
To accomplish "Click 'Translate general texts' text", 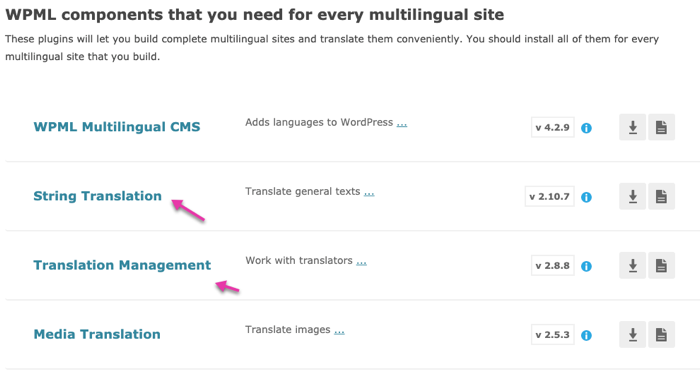I will (303, 191).
